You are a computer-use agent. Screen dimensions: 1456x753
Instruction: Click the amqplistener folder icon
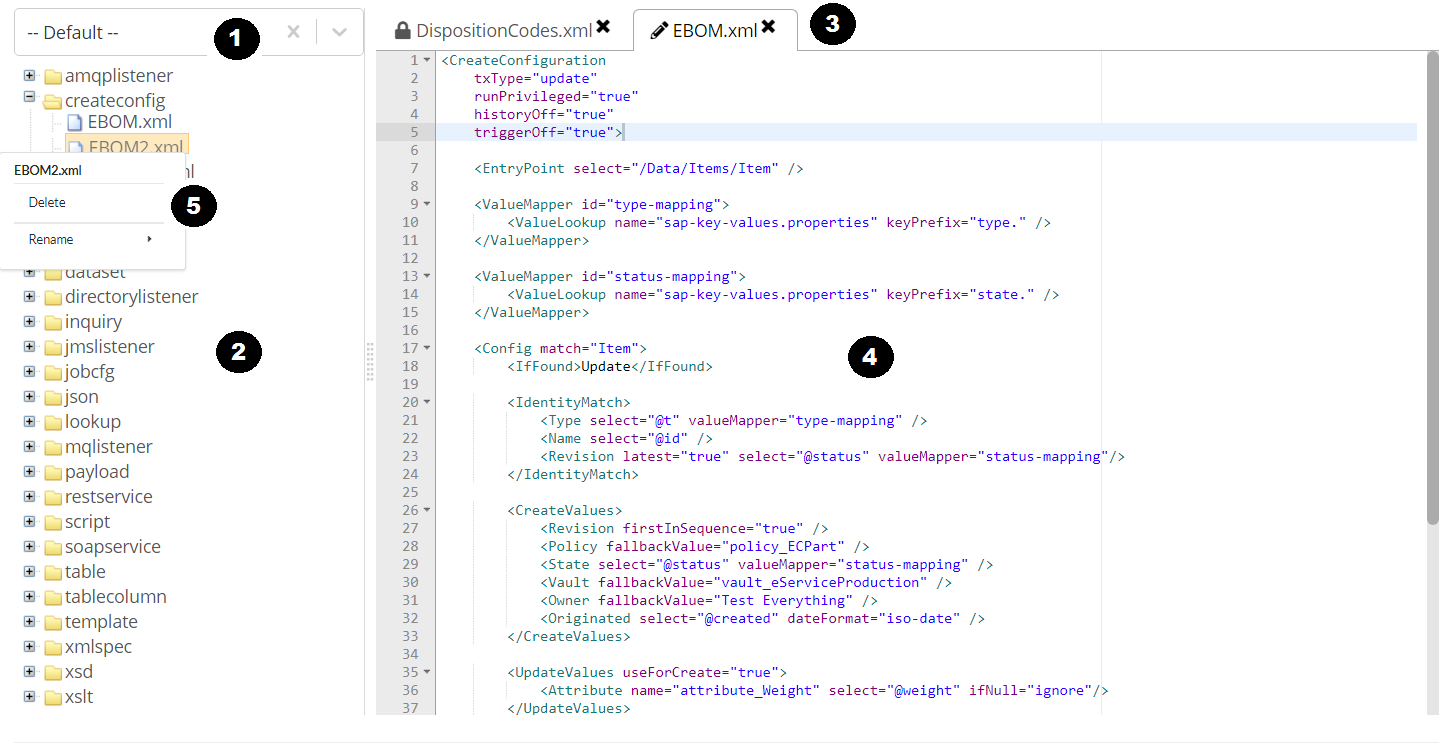tap(53, 76)
